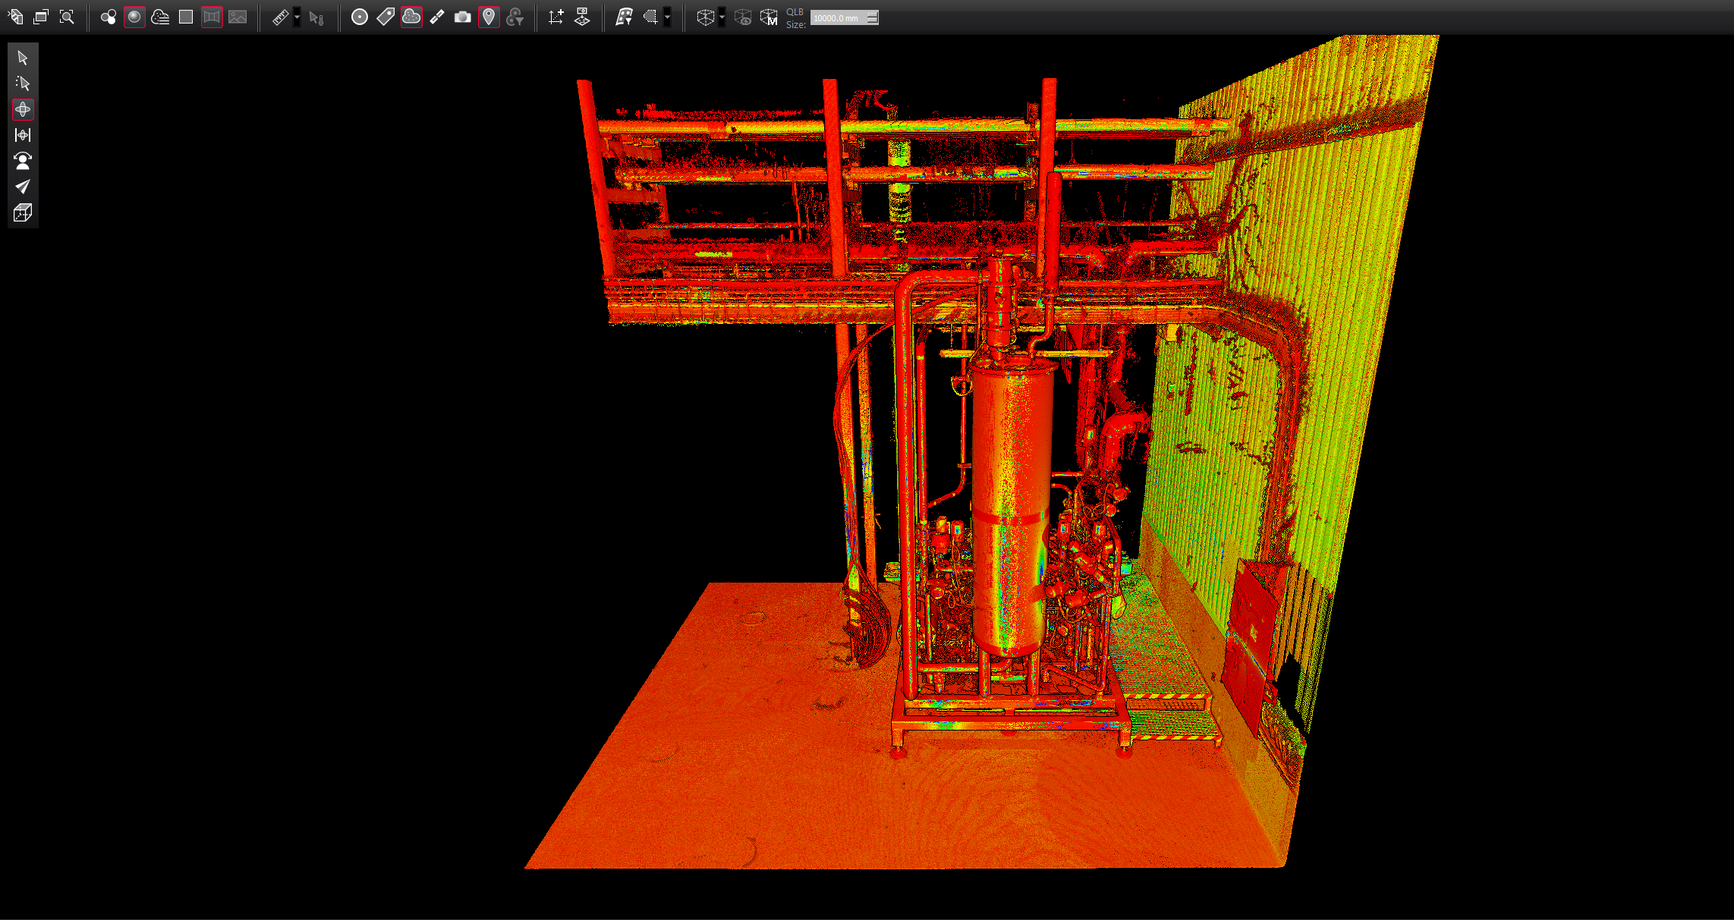
Task: Toggle the location pin markers button
Action: pos(489,17)
